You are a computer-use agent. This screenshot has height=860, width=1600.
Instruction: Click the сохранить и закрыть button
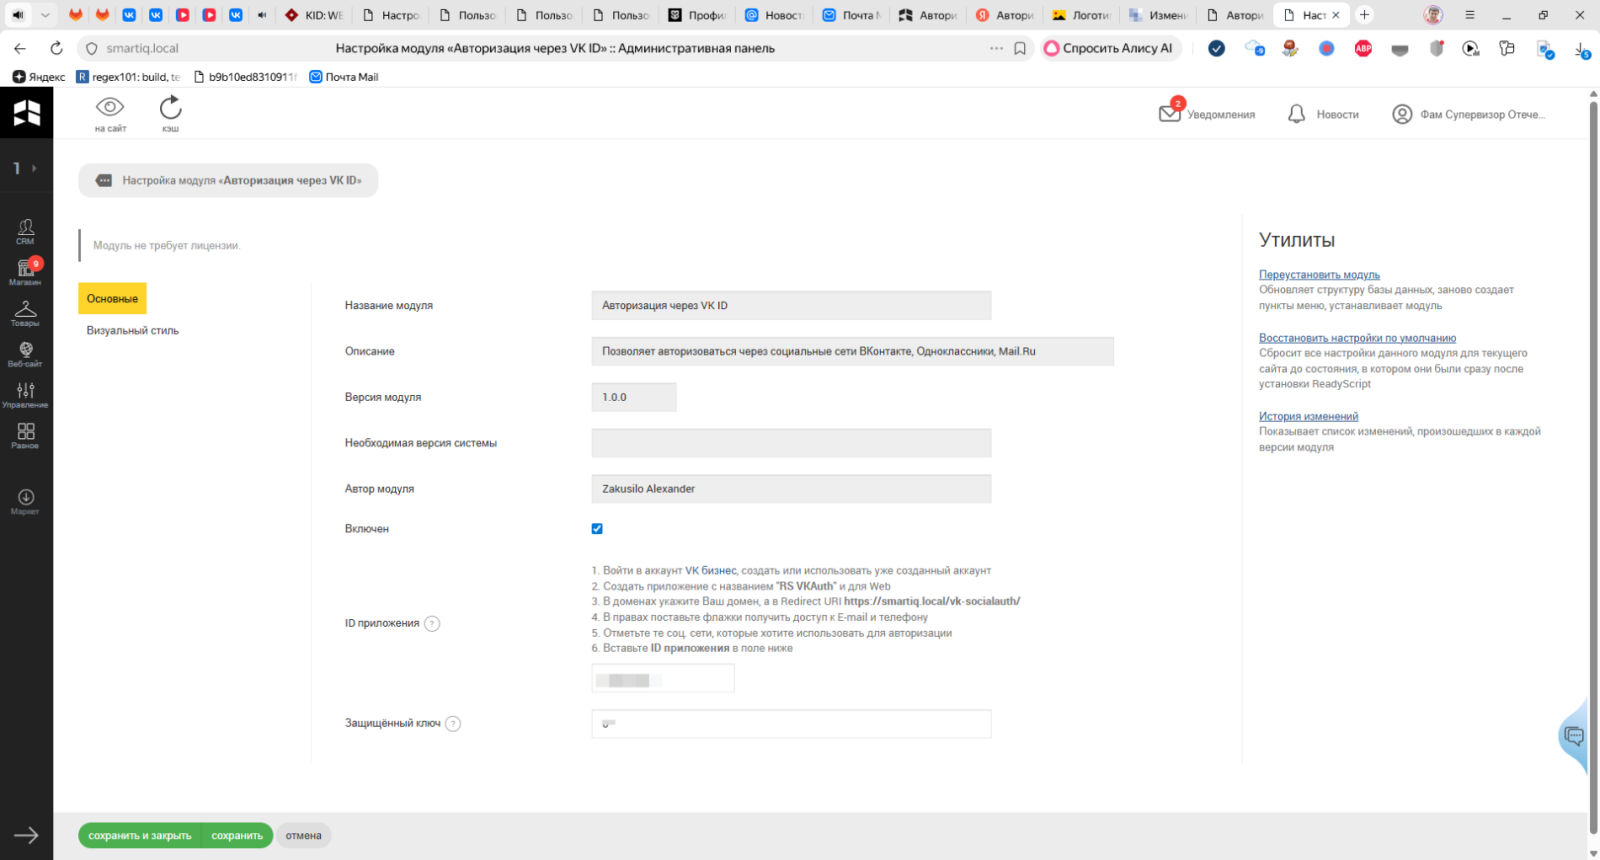(139, 836)
